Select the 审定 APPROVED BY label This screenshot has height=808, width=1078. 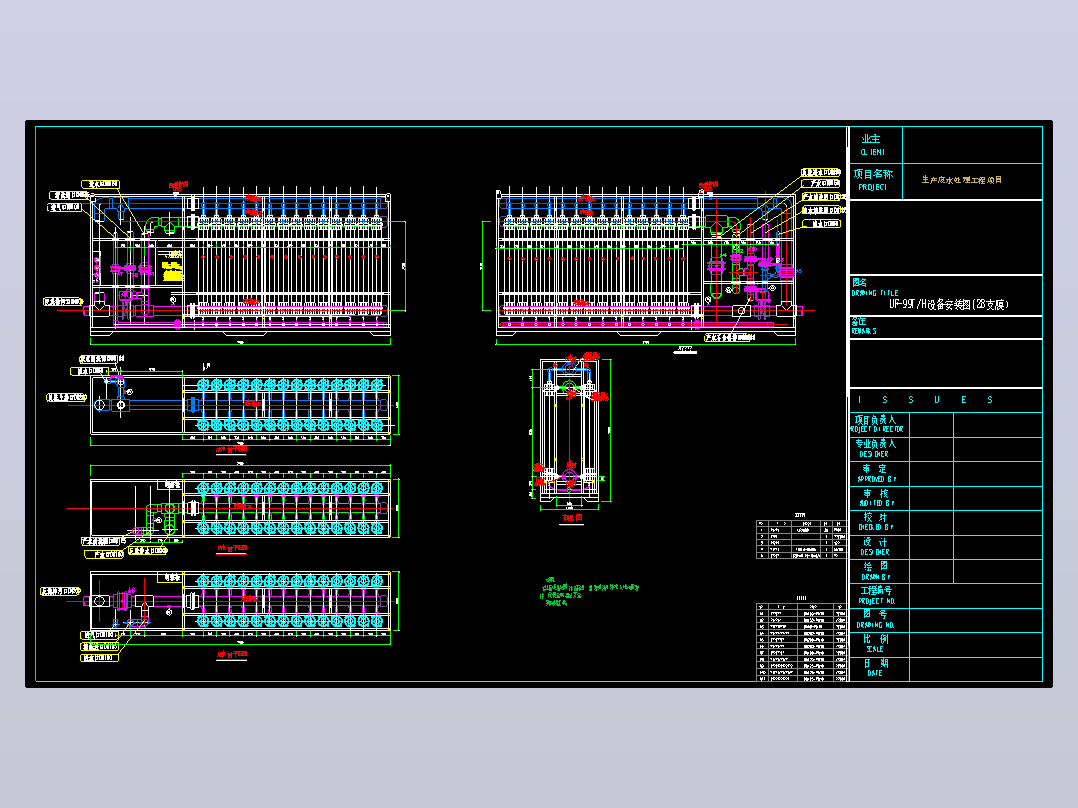[x=876, y=474]
